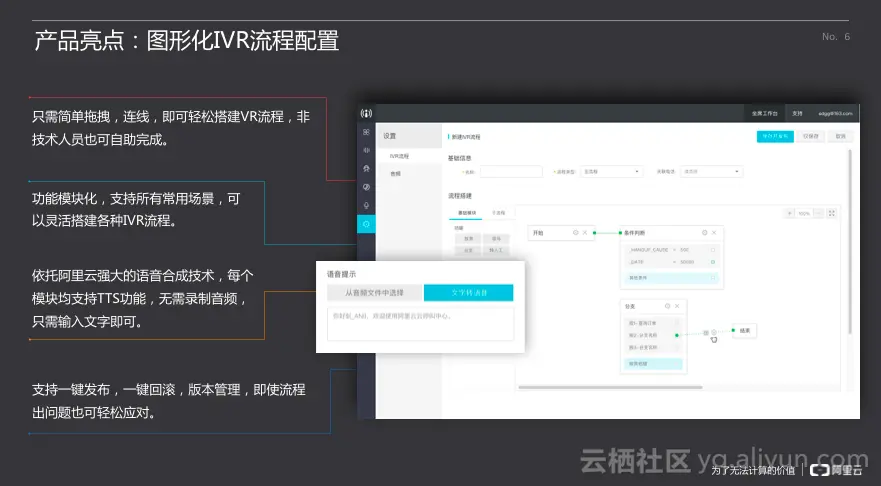
Task: Expand the 关联电话 dropdown
Action: click(x=711, y=171)
